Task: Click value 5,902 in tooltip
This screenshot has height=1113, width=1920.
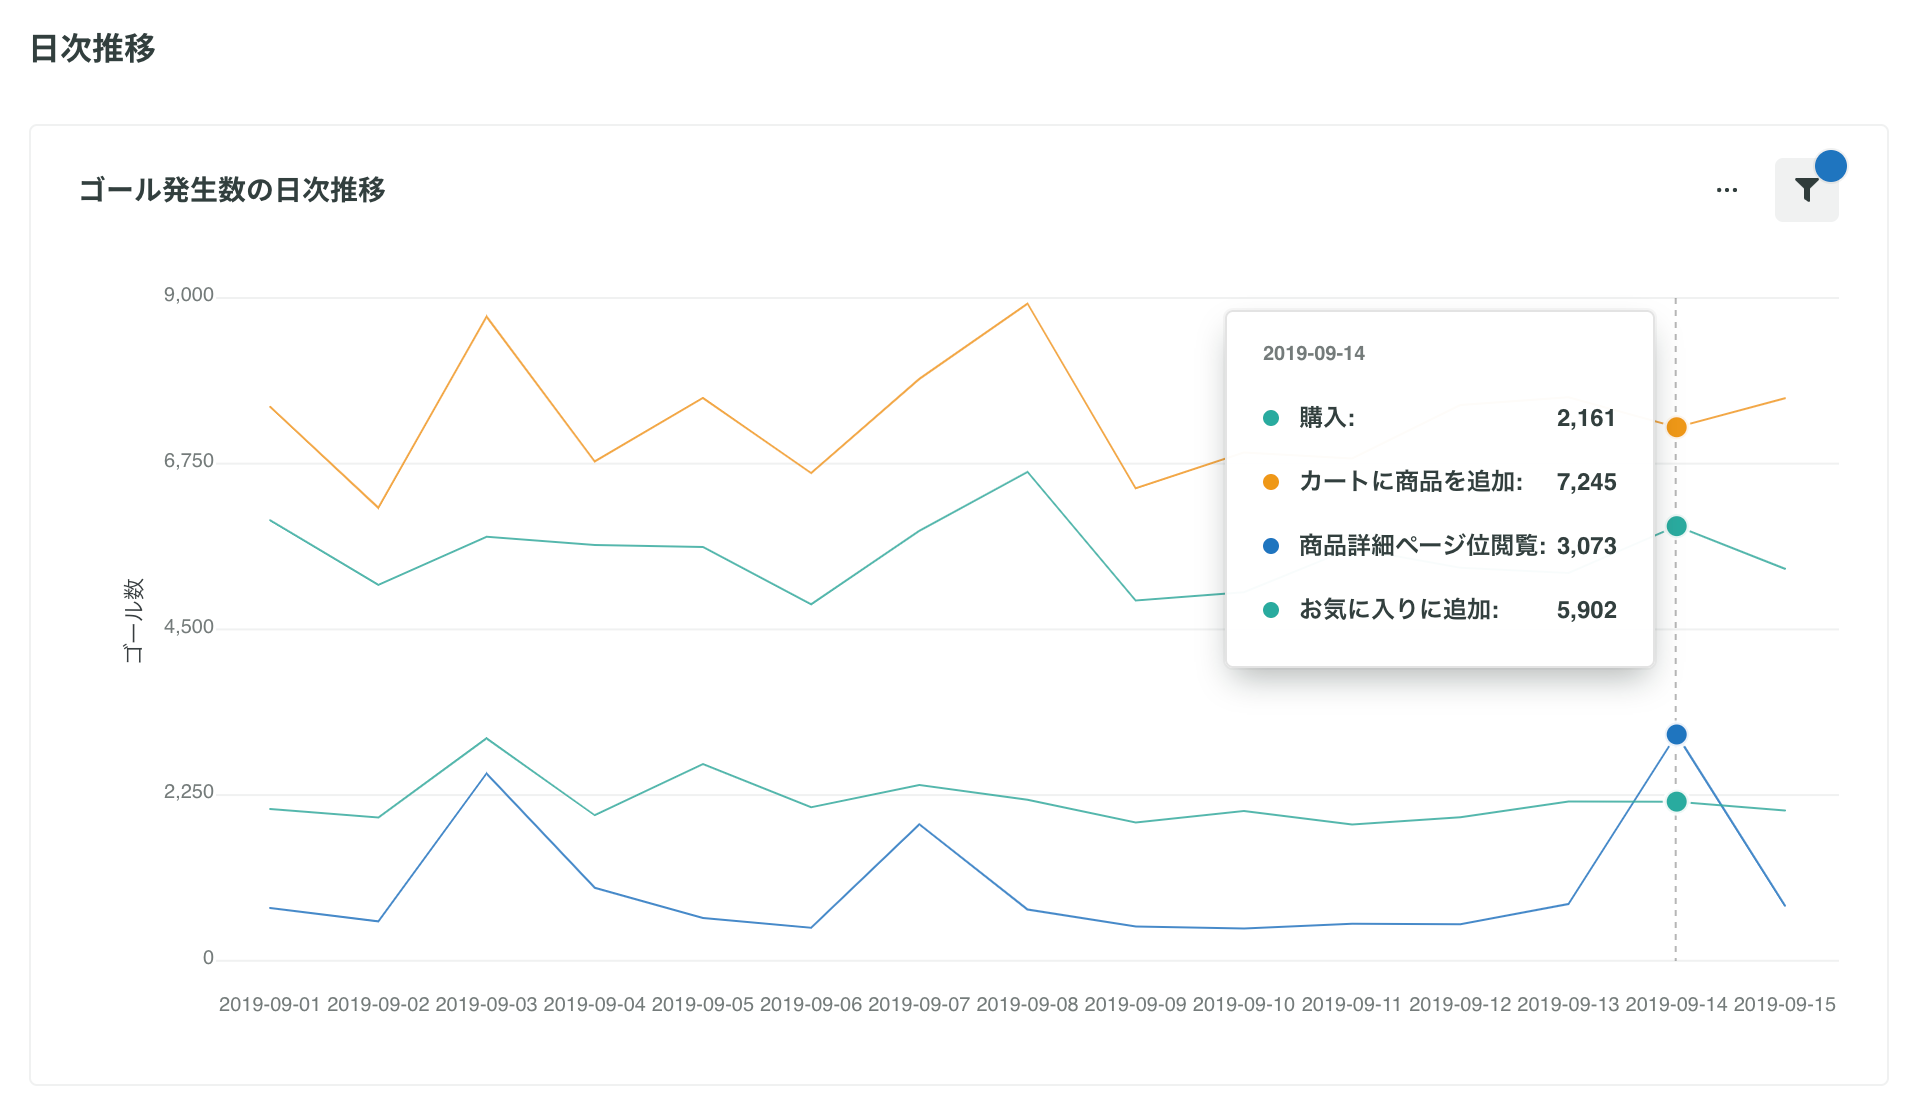Action: point(1586,610)
